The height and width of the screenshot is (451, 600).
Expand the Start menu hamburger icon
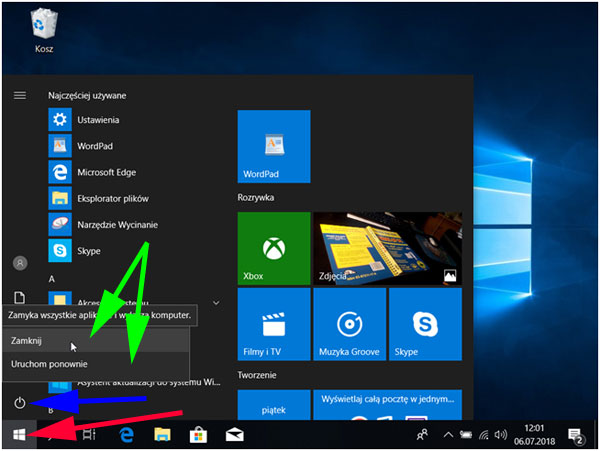(x=20, y=95)
